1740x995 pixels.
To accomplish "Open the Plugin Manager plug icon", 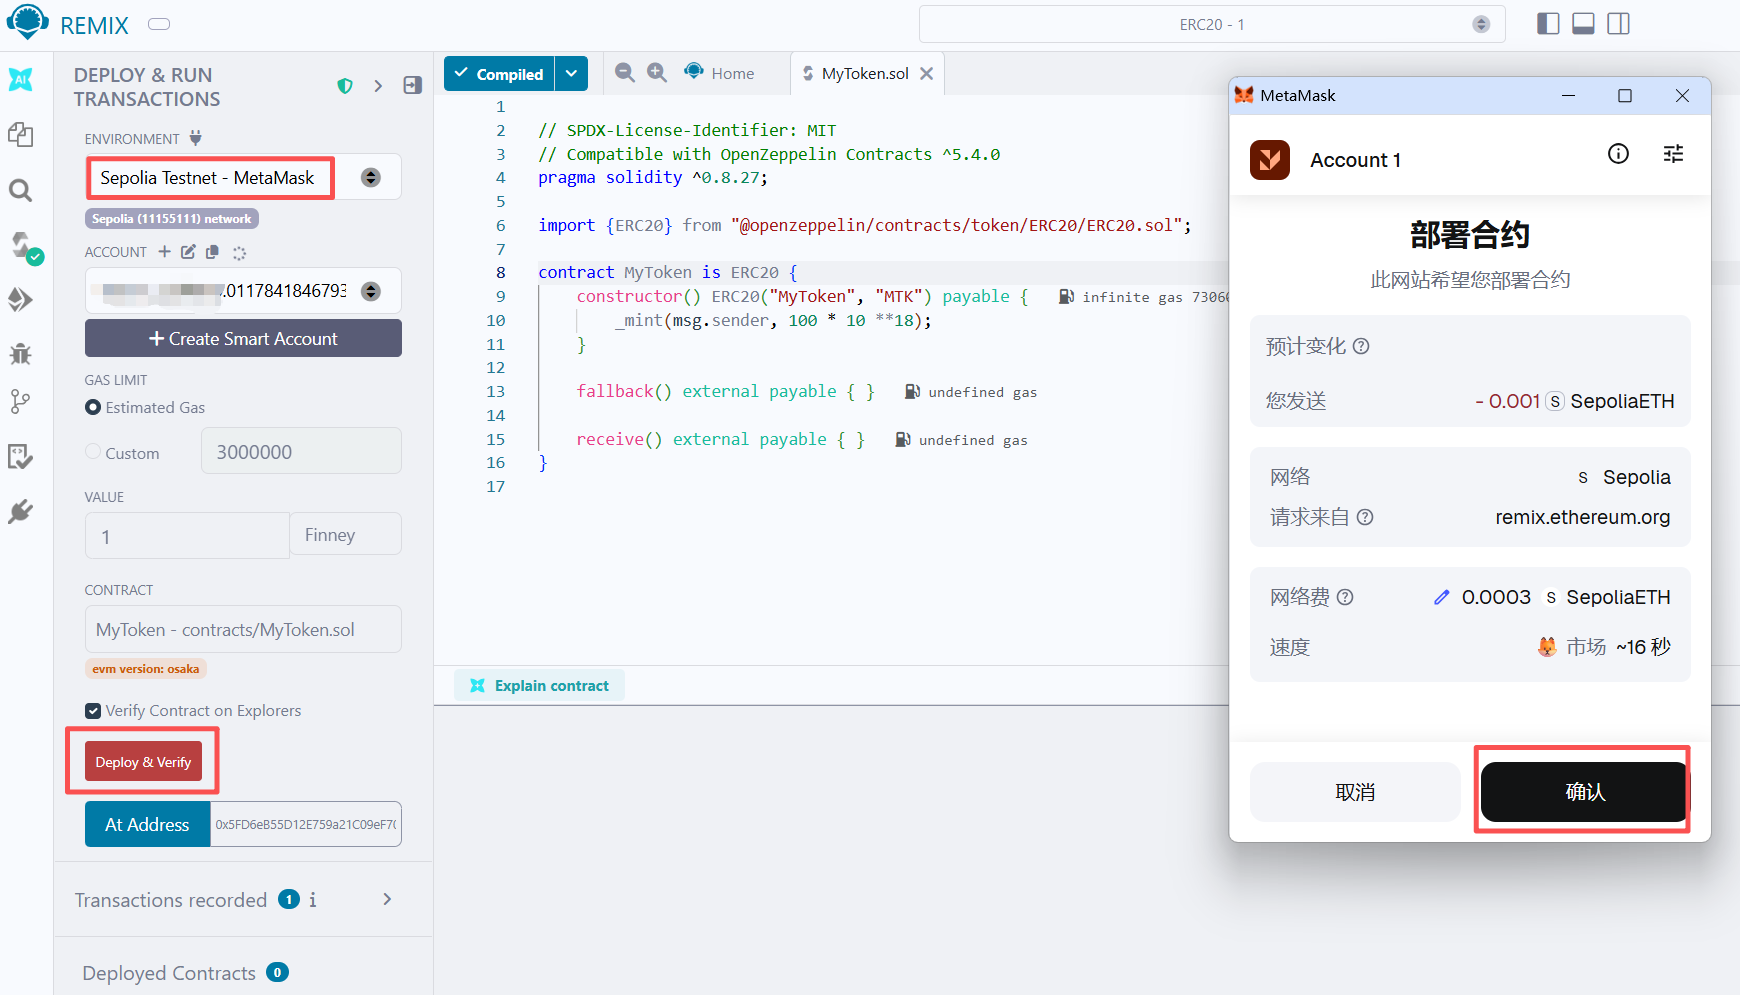I will (x=21, y=512).
